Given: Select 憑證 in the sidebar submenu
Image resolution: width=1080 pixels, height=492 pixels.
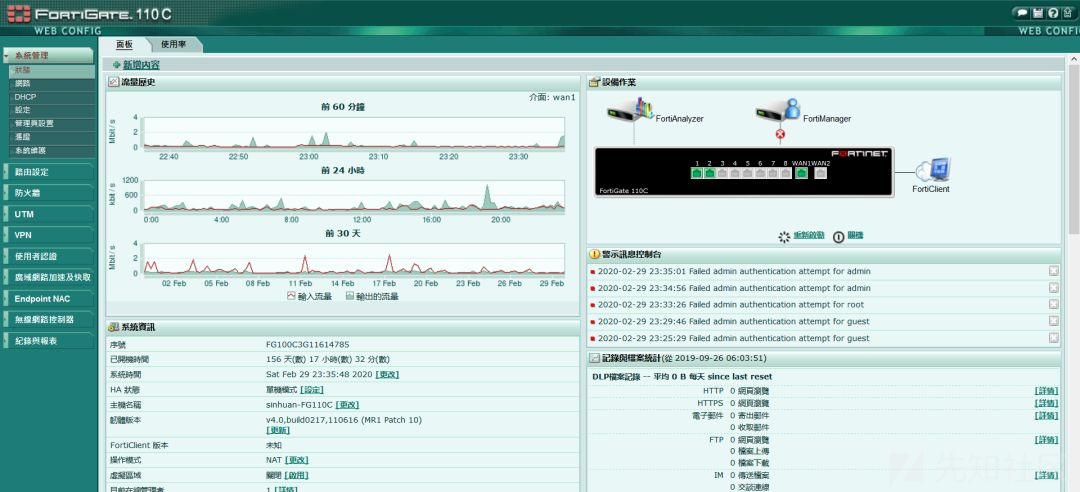Looking at the screenshot, I should point(52,137).
